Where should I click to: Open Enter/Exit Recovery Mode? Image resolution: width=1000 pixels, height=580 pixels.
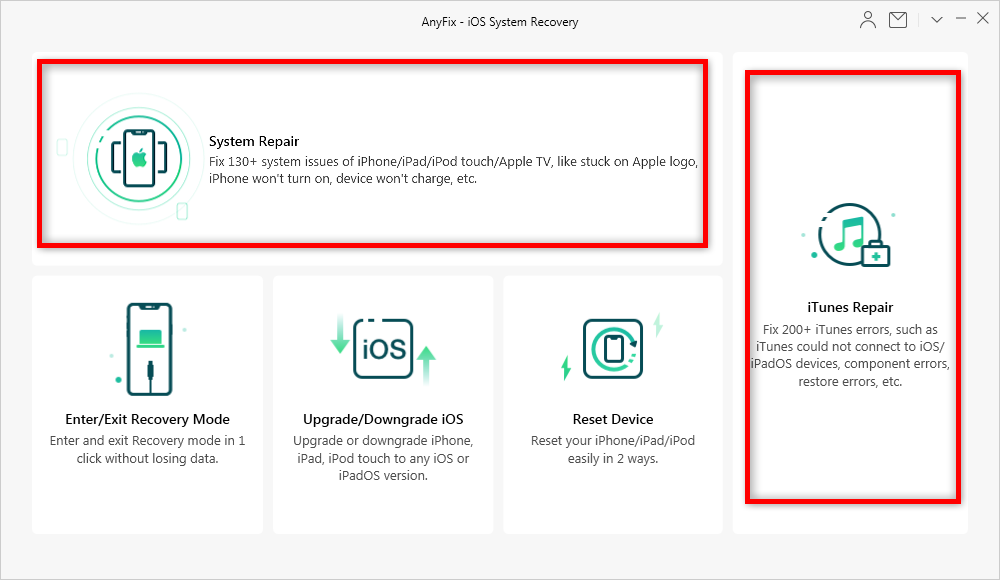click(147, 419)
